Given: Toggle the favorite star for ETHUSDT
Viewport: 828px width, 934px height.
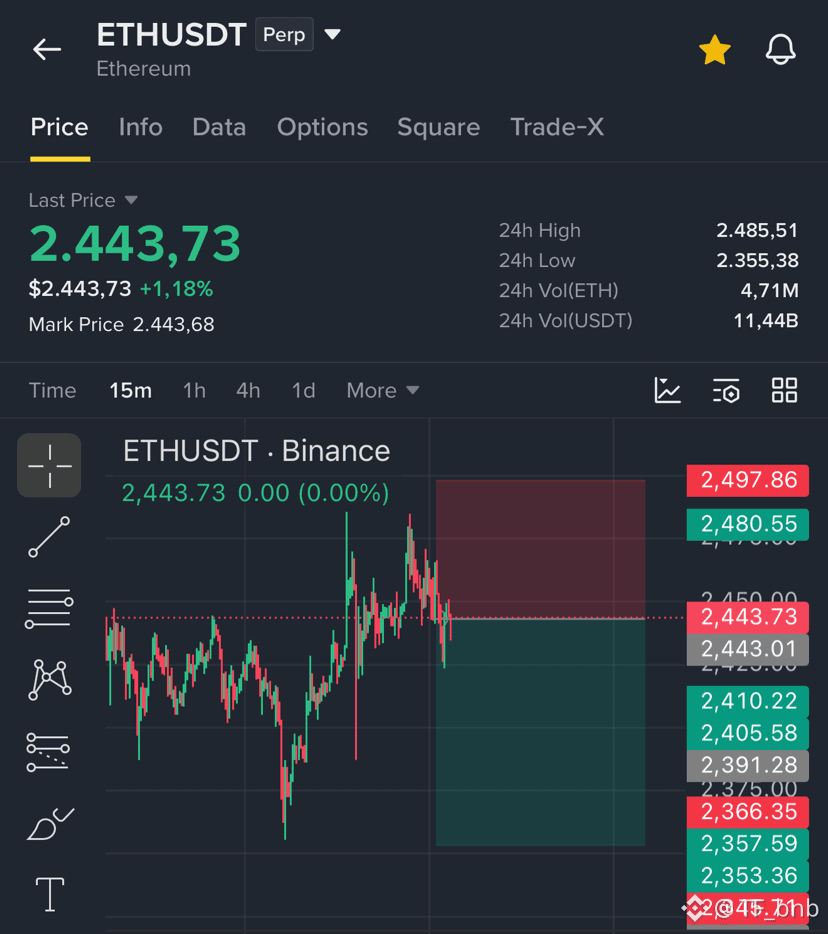Looking at the screenshot, I should click(x=714, y=50).
